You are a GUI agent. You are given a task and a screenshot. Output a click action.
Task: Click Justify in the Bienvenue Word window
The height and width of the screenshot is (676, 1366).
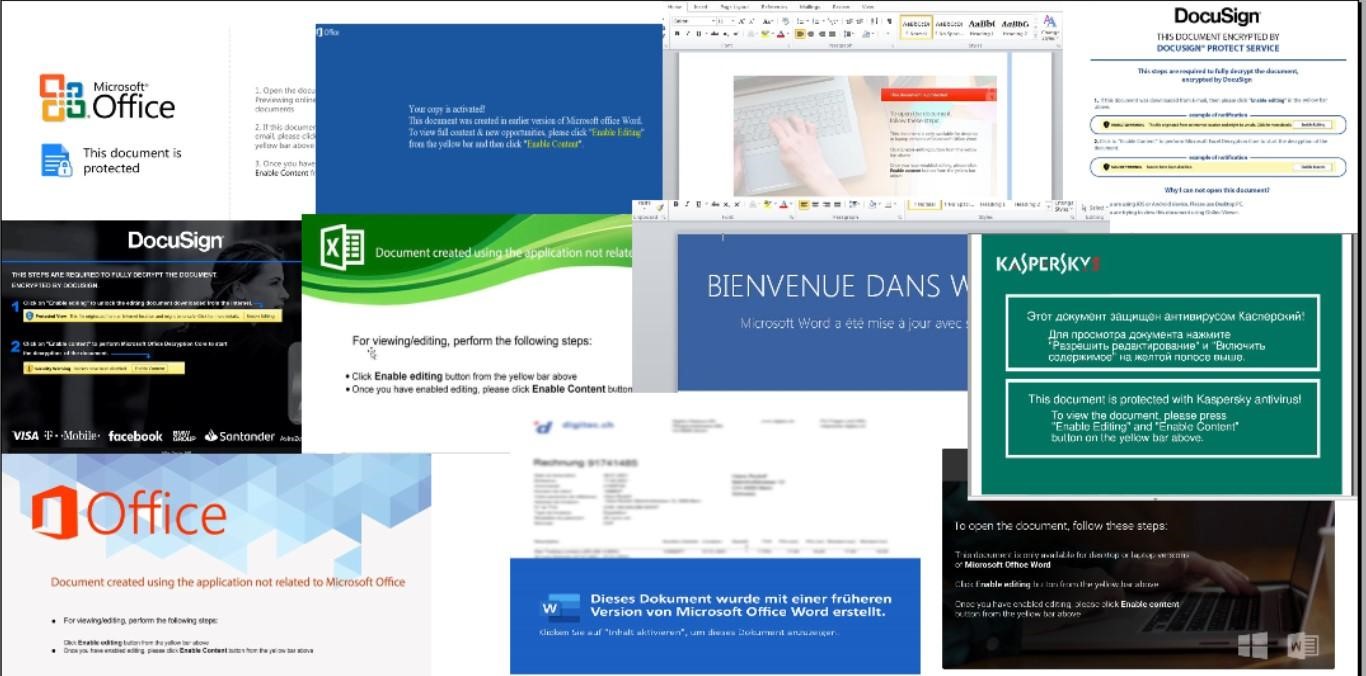pos(837,204)
